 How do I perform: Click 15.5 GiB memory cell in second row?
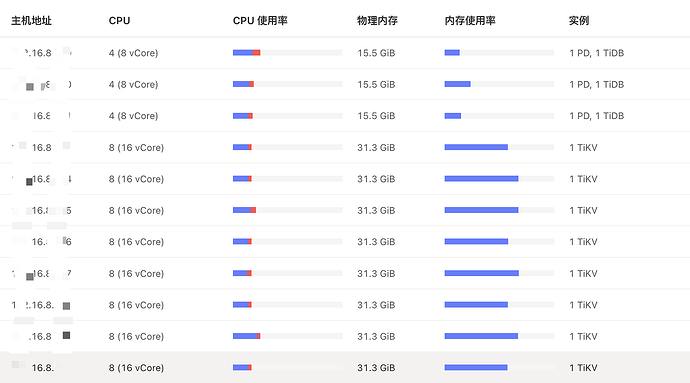376,85
